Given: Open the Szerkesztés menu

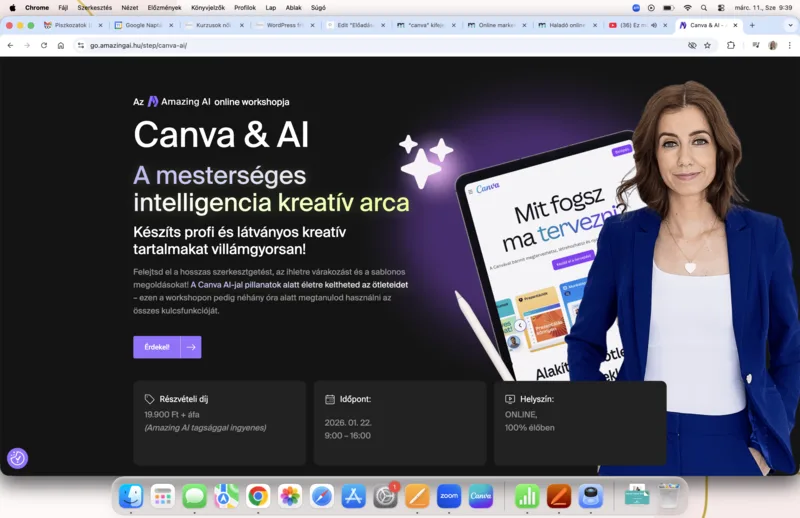Looking at the screenshot, I should click(94, 8).
